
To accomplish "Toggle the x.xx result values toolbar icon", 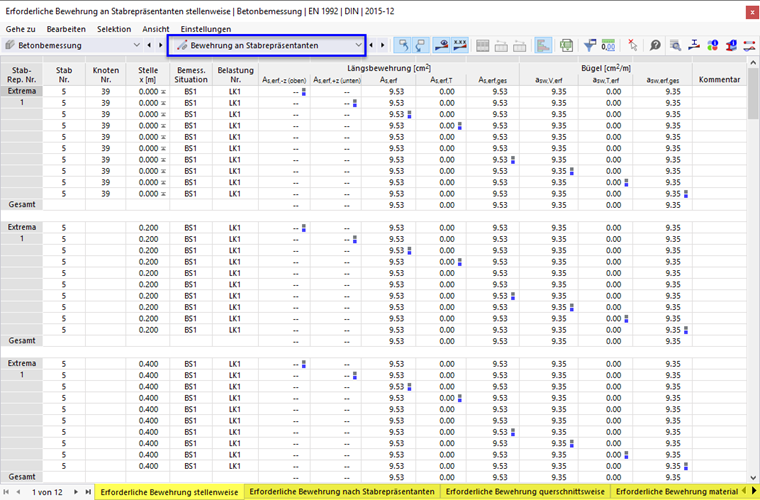I will click(459, 45).
